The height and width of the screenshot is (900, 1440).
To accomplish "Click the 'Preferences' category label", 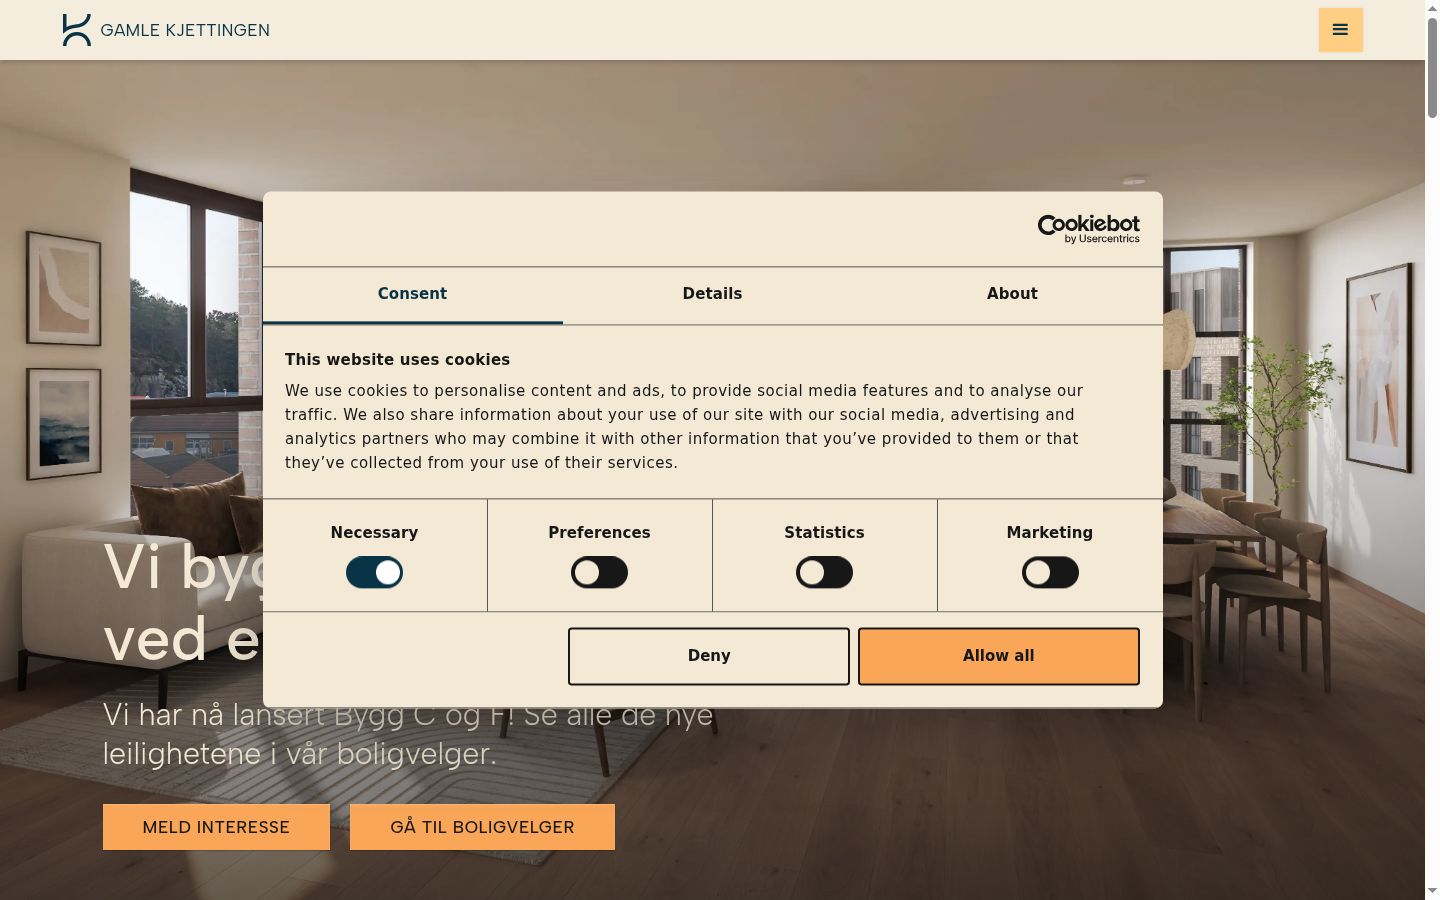I will 599,532.
